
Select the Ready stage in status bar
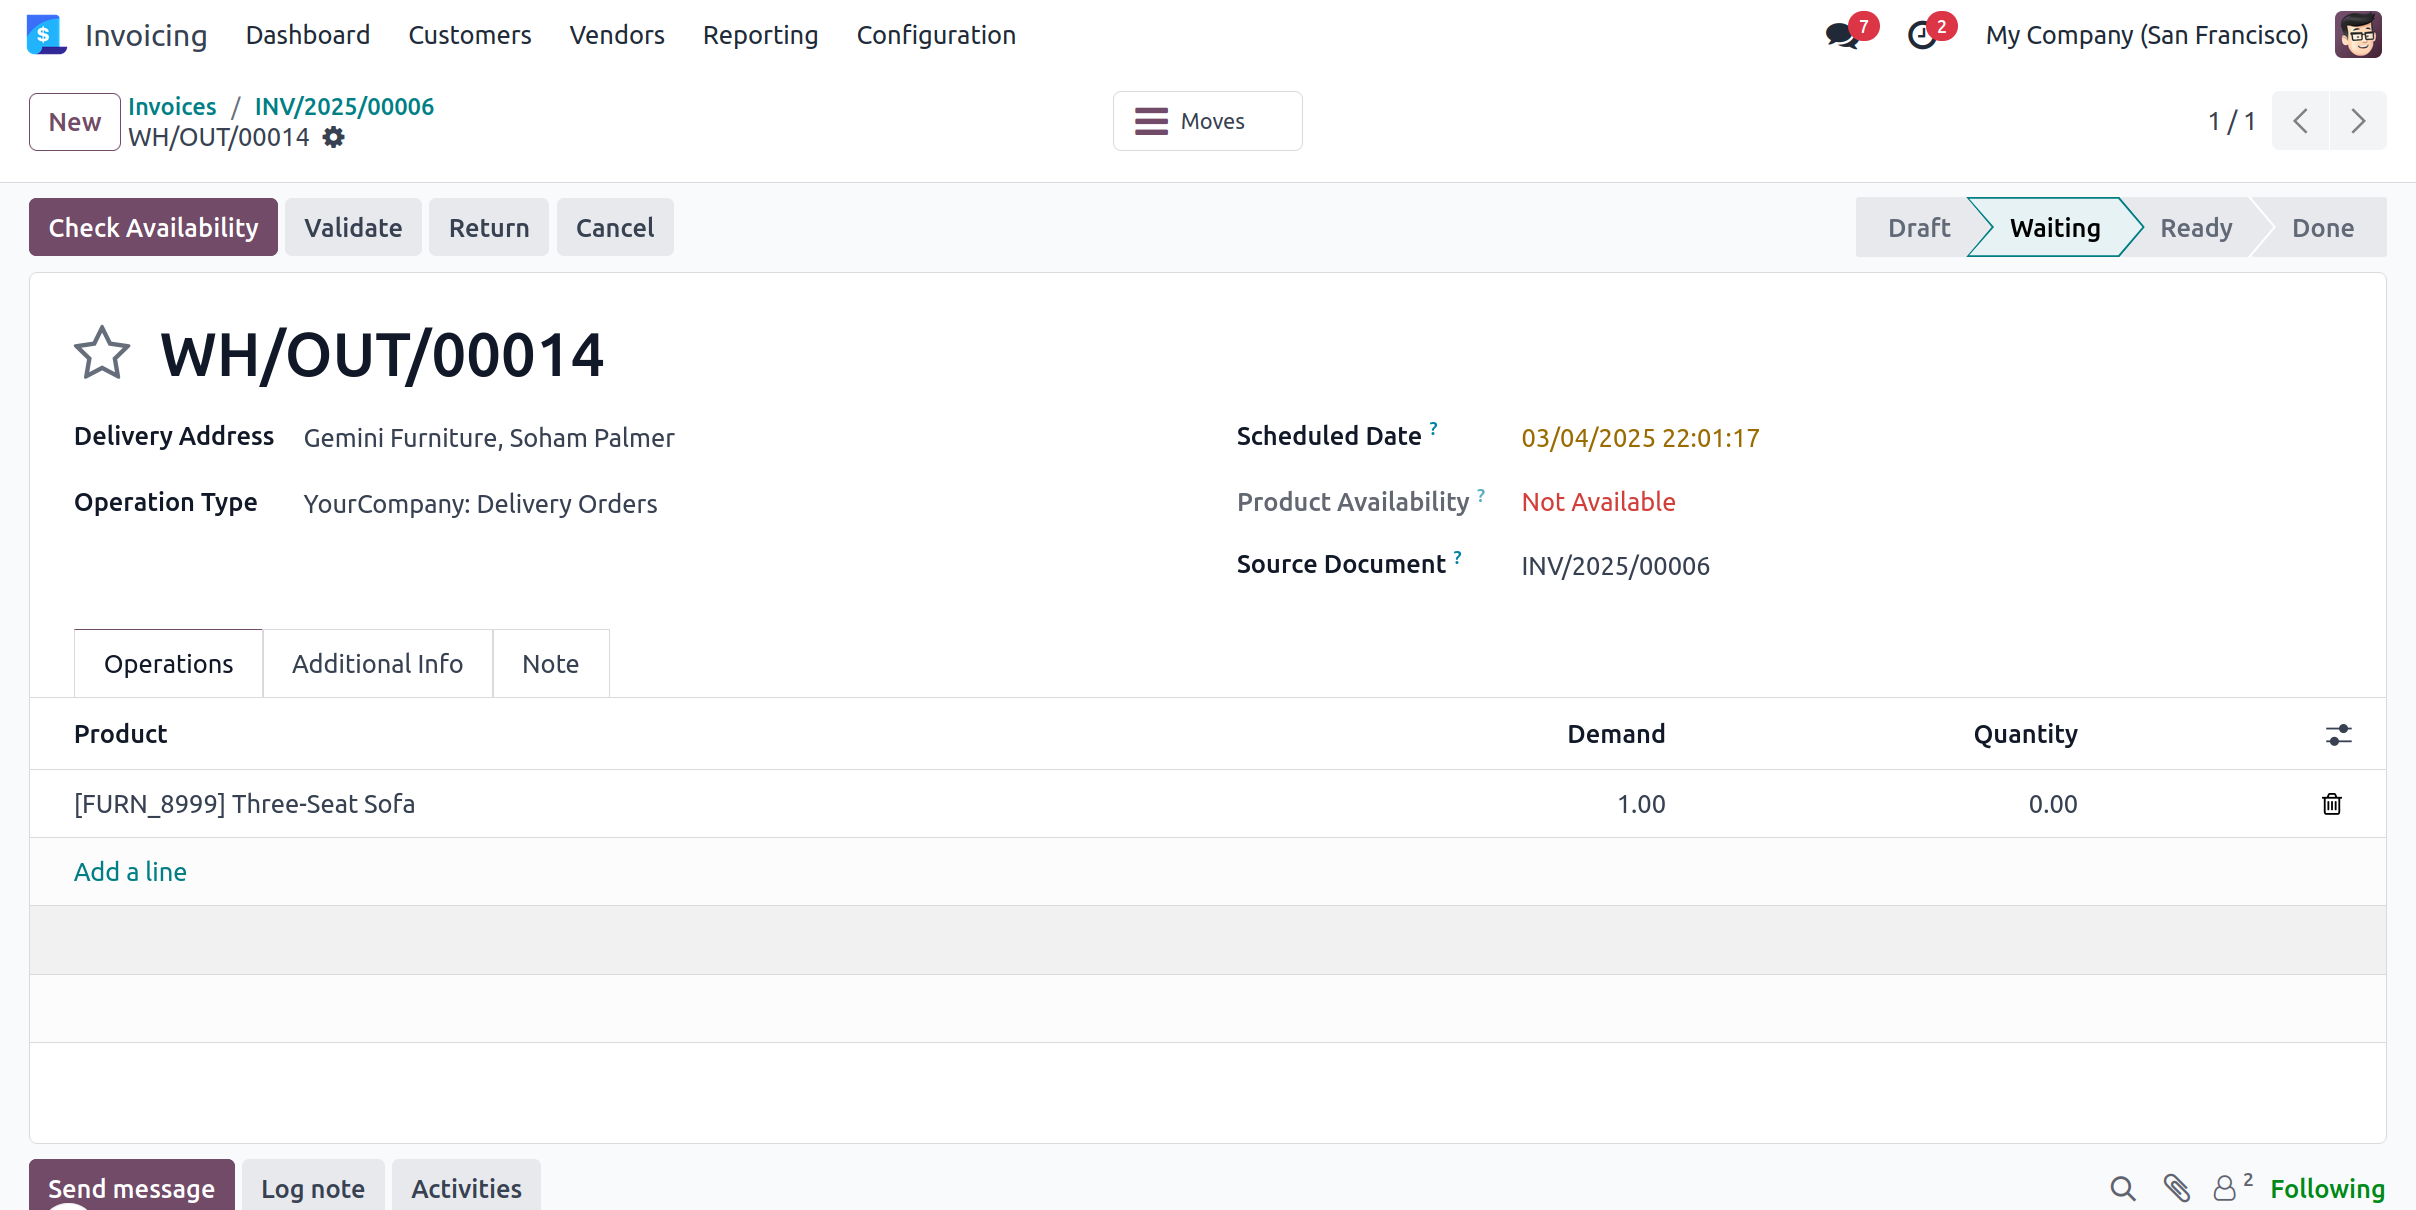[x=2195, y=228]
